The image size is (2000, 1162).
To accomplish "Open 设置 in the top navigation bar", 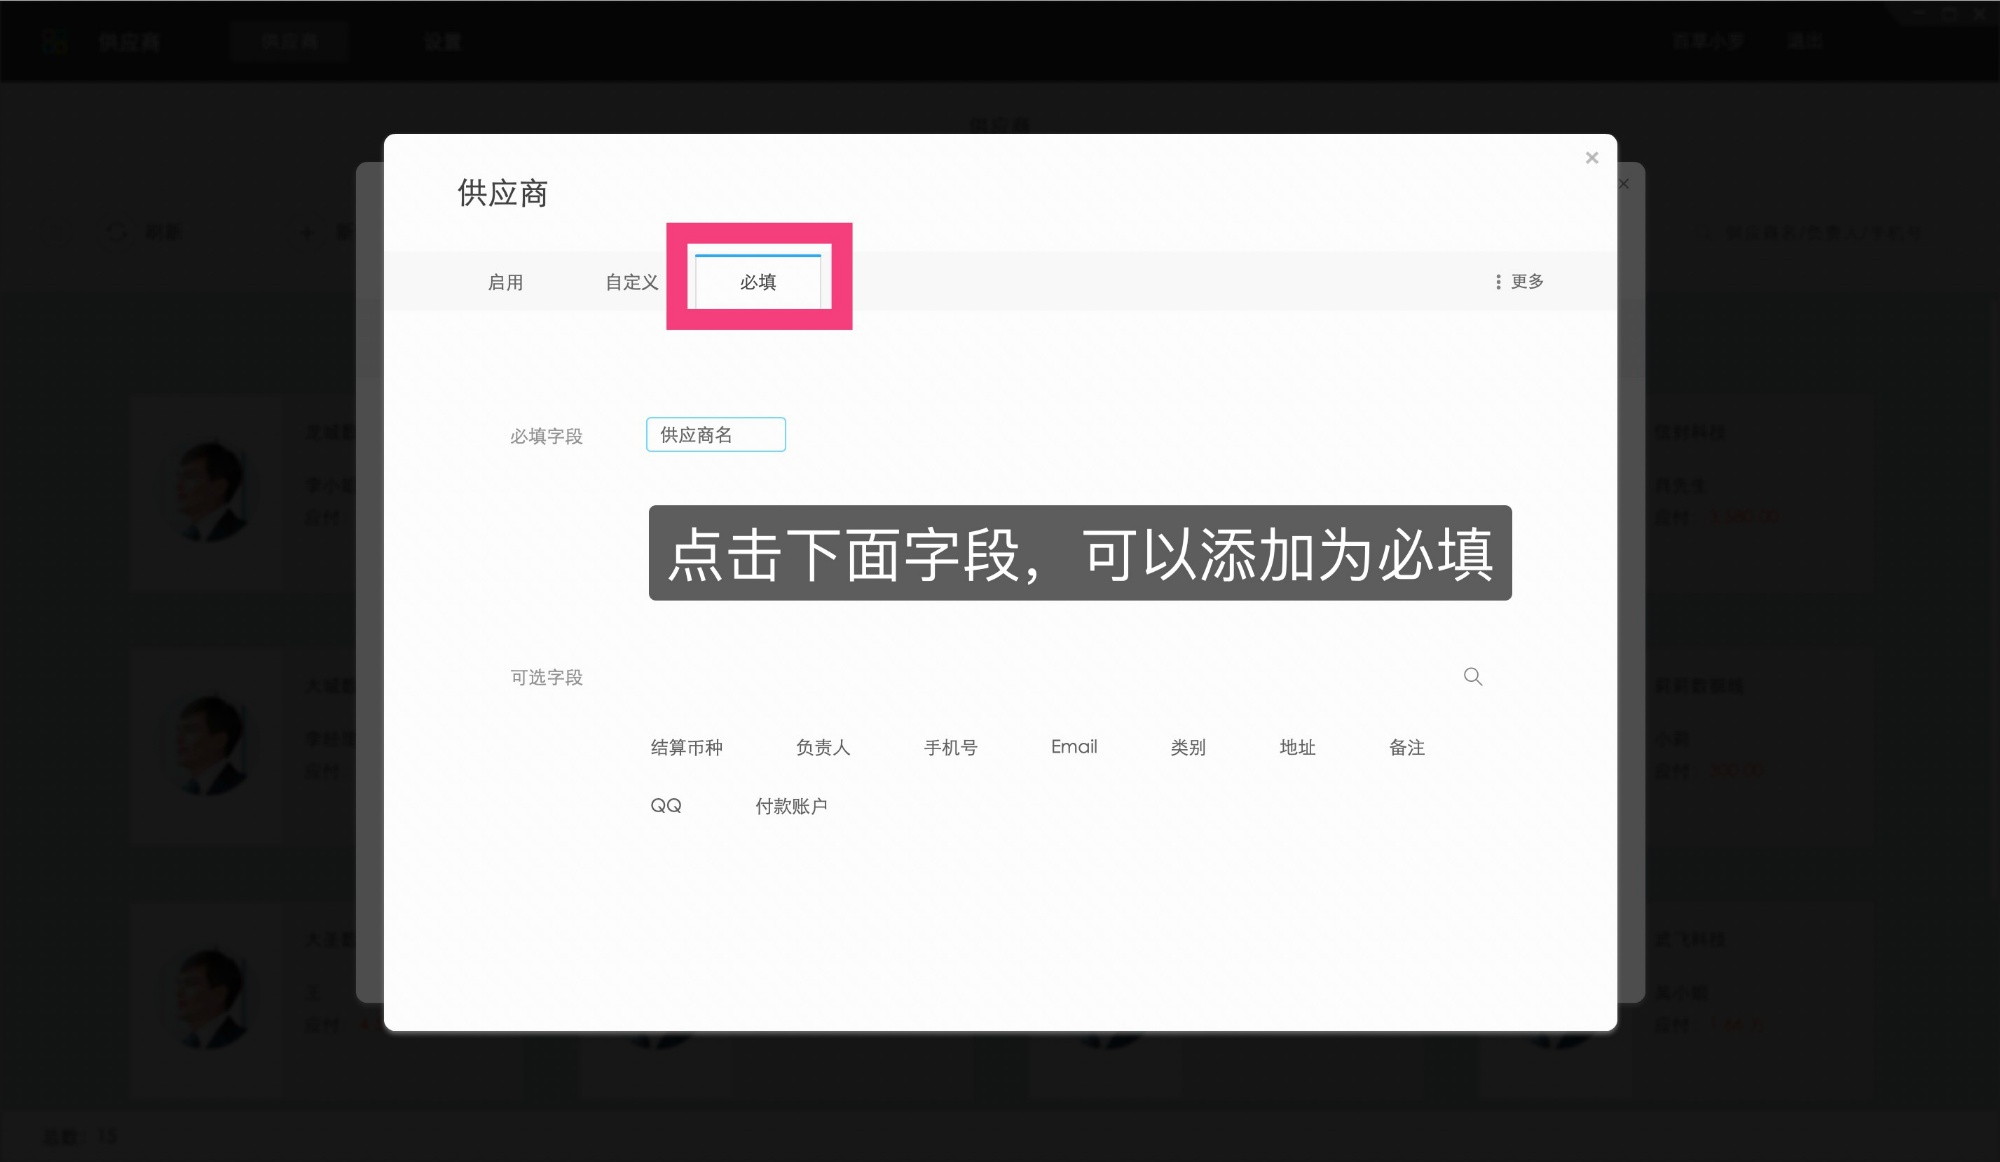I will (443, 42).
